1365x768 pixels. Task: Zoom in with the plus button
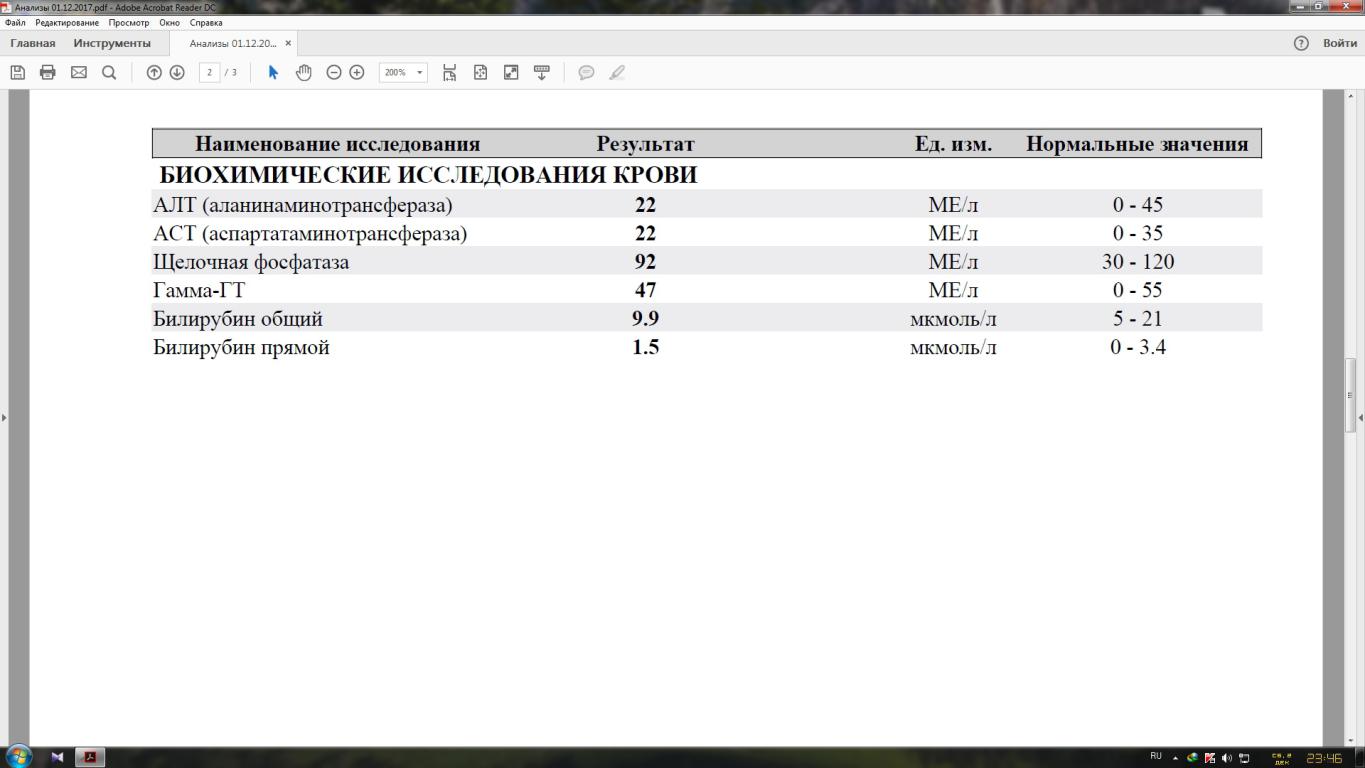357,72
